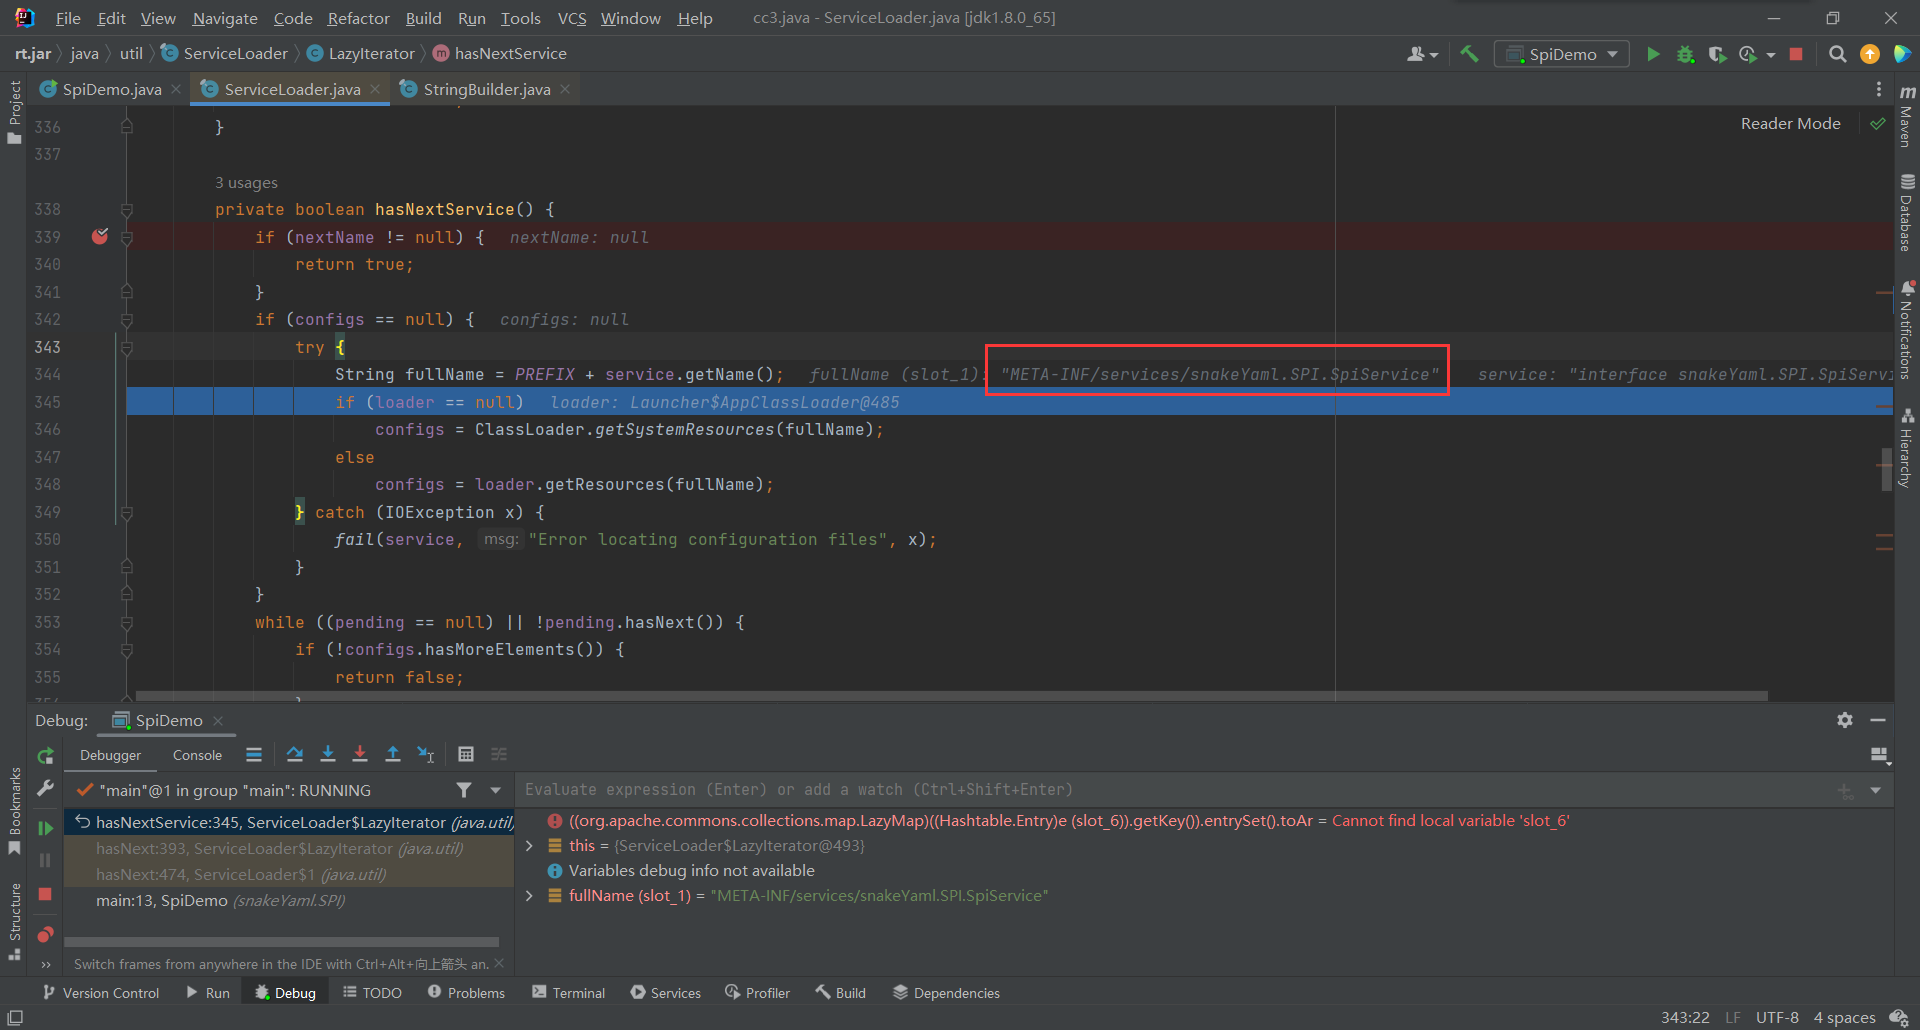Collapse hasNextService method fold at line 338
The width and height of the screenshot is (1920, 1030).
pyautogui.click(x=127, y=209)
